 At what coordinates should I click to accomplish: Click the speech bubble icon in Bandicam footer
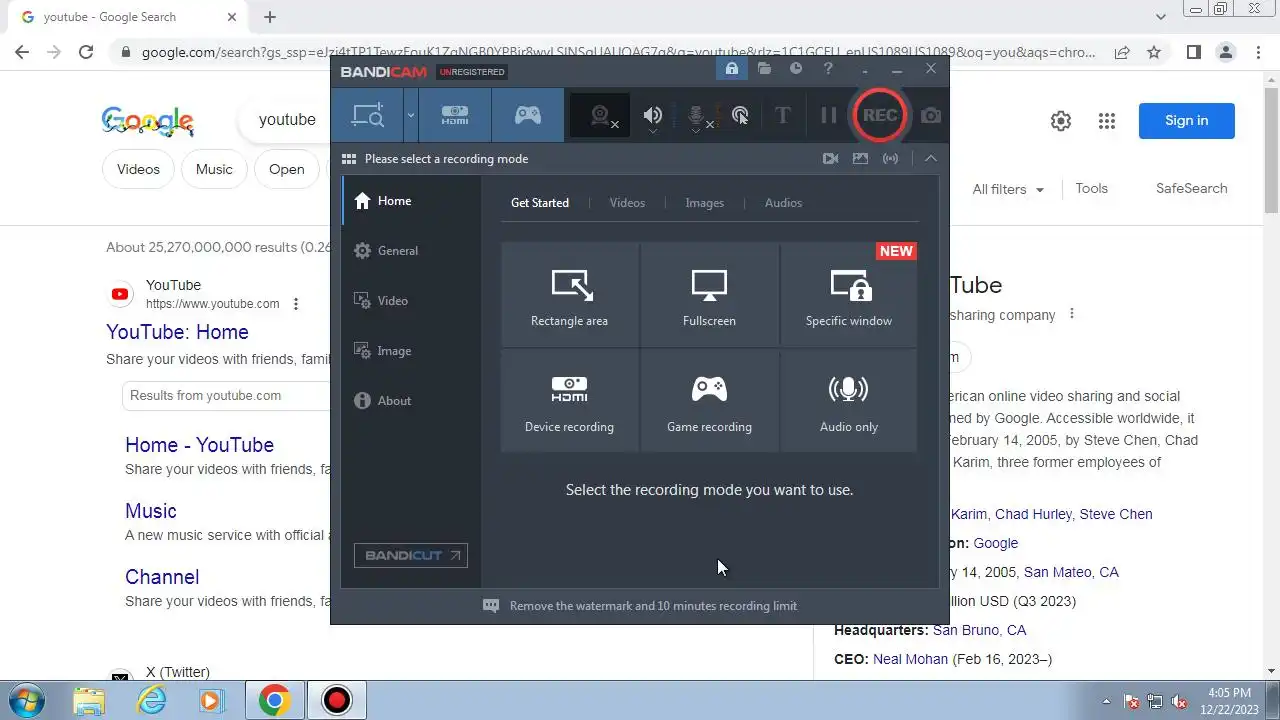point(491,606)
